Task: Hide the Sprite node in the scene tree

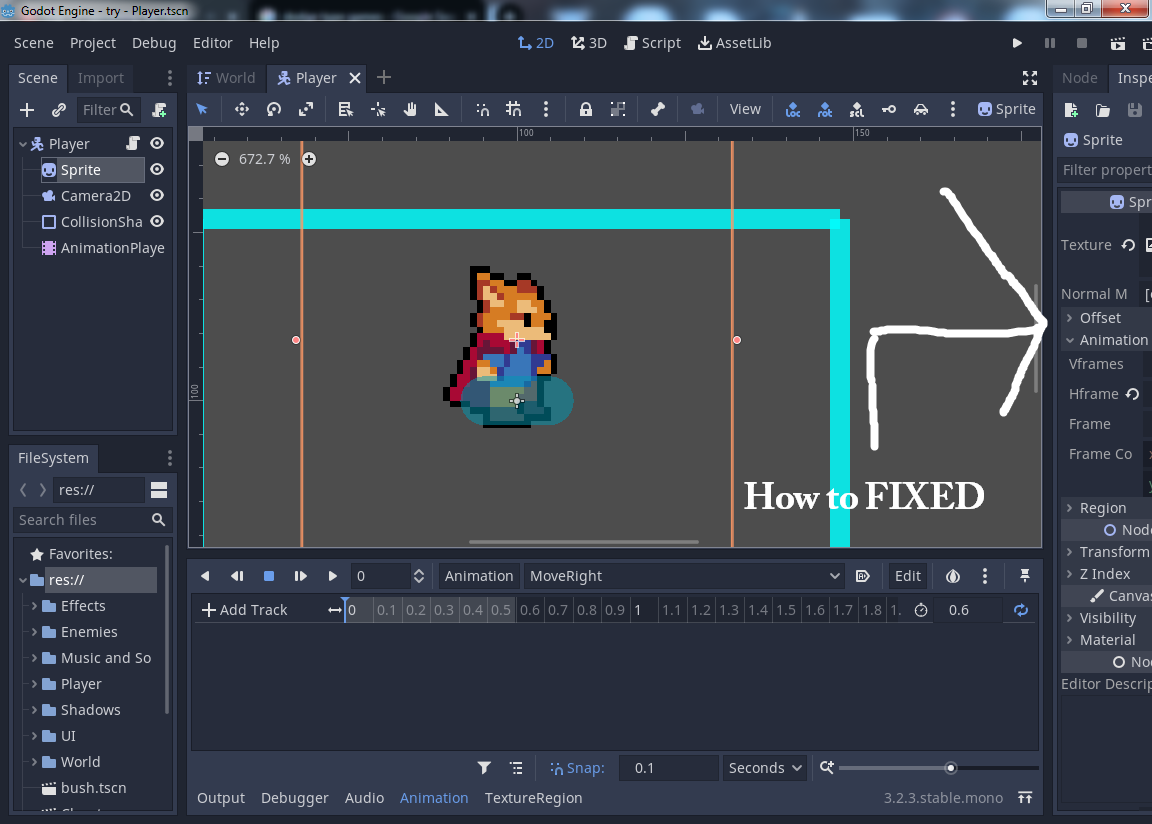Action: (x=158, y=169)
